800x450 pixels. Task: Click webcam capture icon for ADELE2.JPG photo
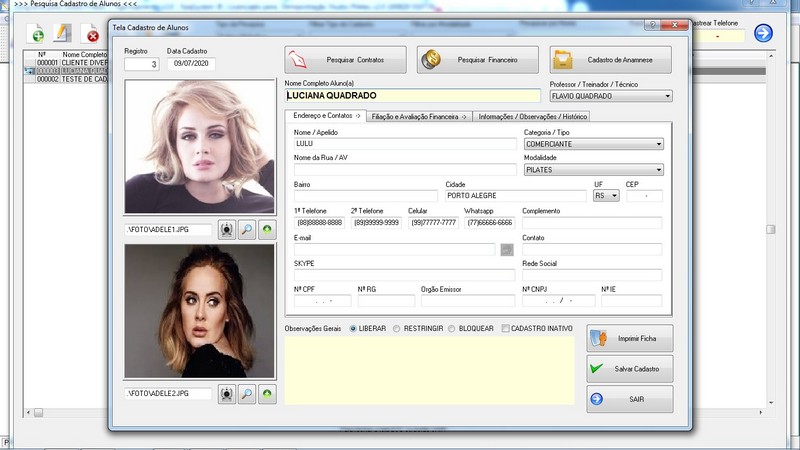(227, 394)
